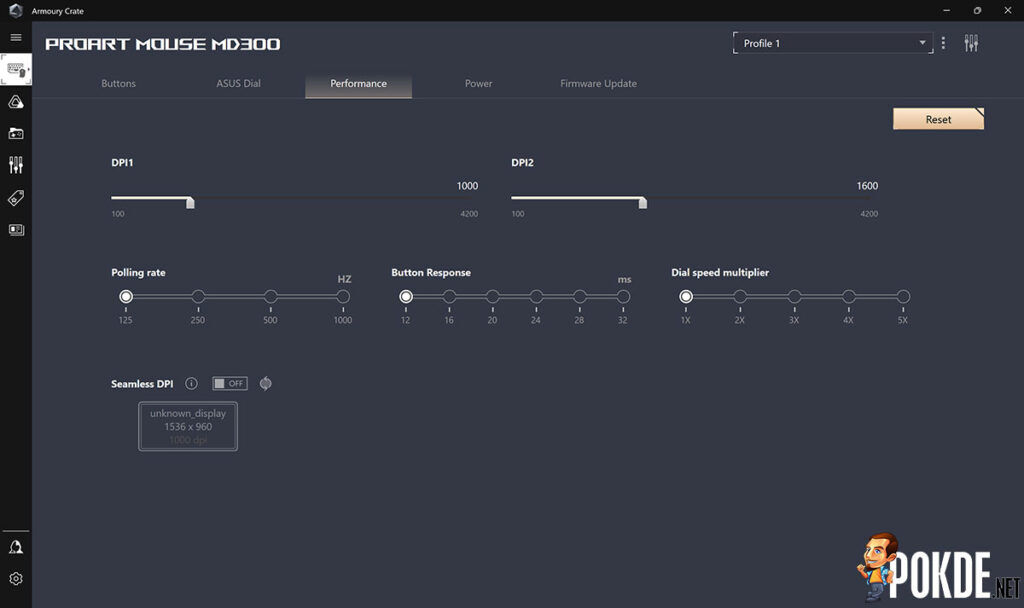Close the Armoury Crate window
The image size is (1024, 608).
1008,10
